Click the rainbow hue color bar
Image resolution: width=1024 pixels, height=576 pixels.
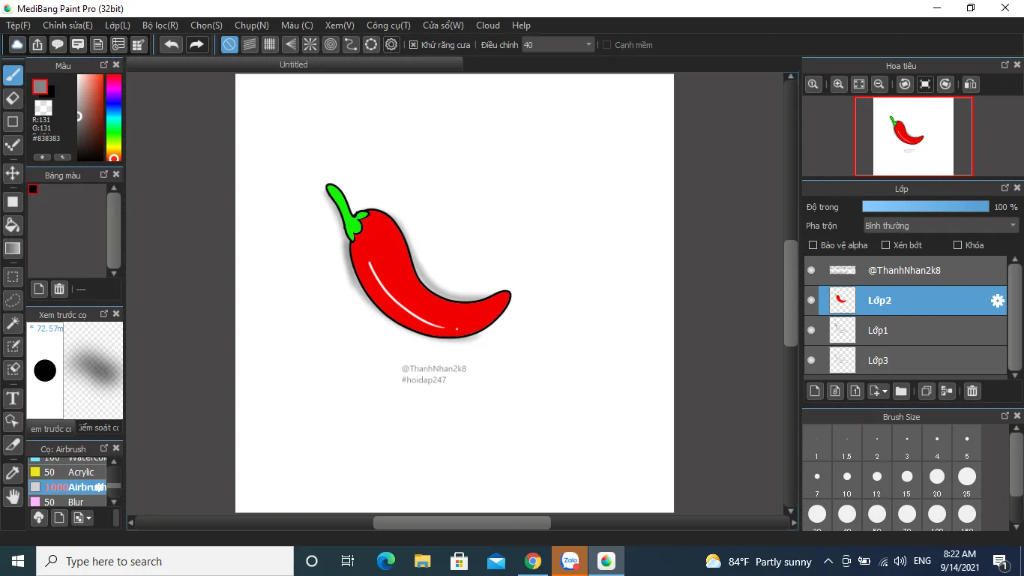coord(114,118)
